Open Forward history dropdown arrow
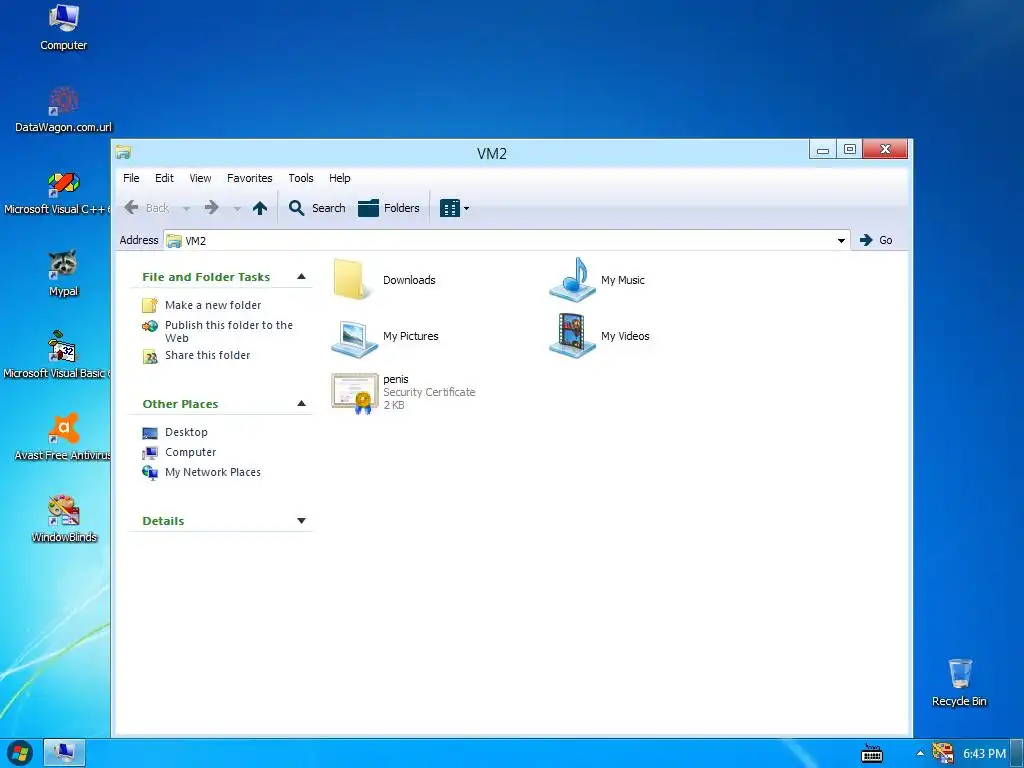This screenshot has height=768, width=1024. (x=237, y=208)
